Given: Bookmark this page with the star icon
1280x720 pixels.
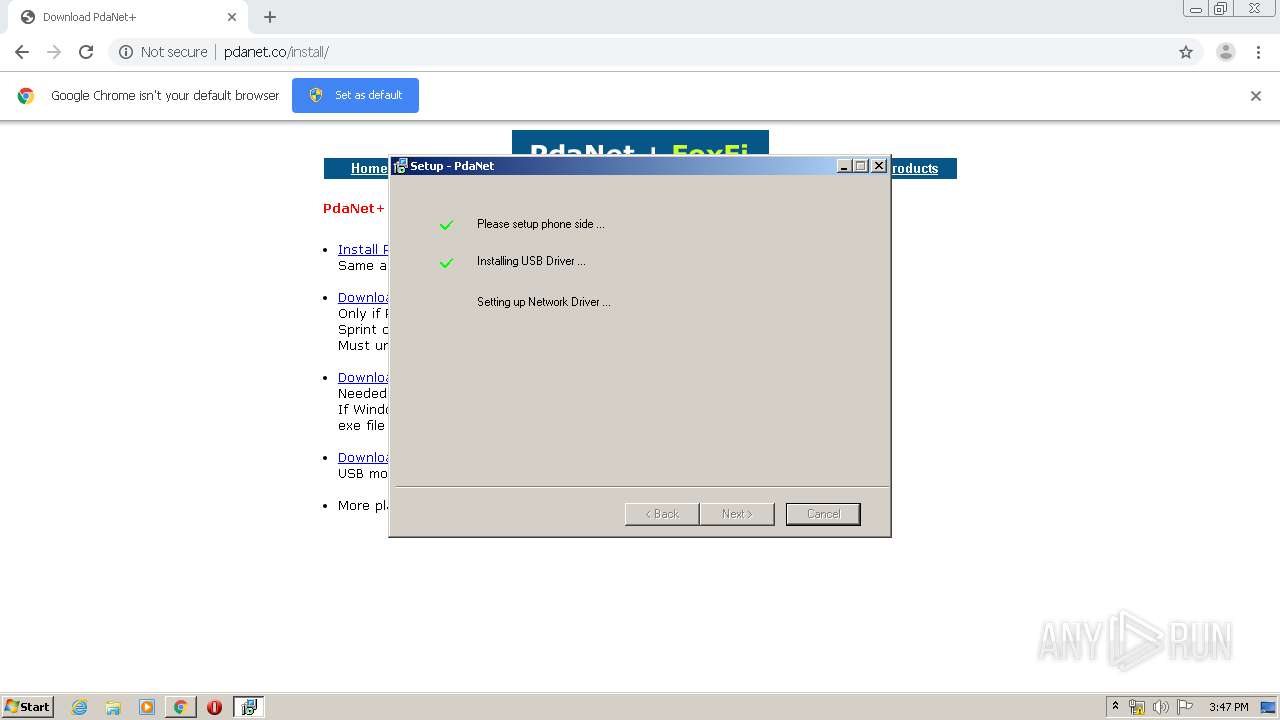Looking at the screenshot, I should (1186, 52).
